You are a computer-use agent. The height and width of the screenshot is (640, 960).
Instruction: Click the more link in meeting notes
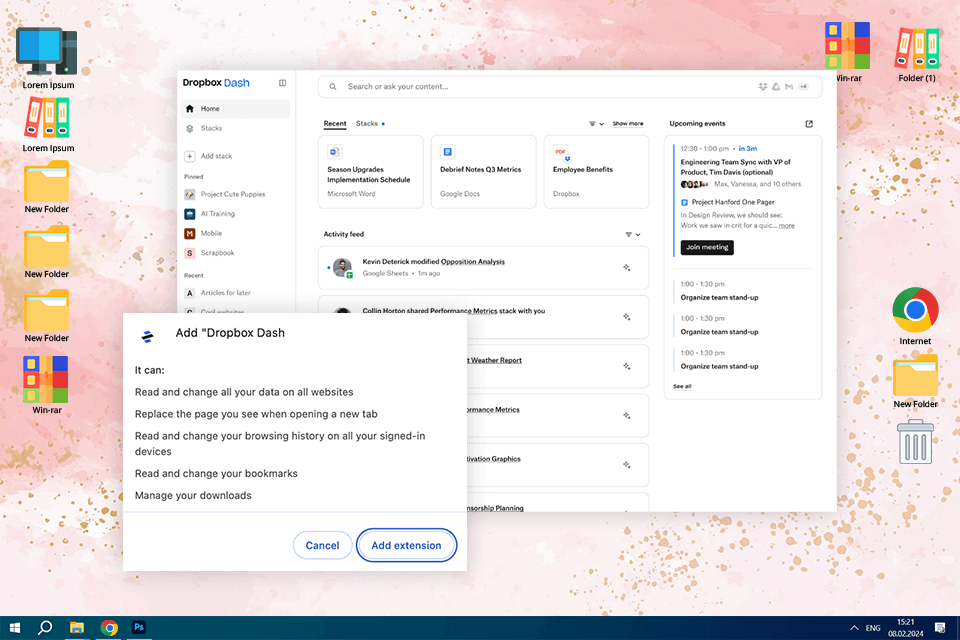(786, 225)
